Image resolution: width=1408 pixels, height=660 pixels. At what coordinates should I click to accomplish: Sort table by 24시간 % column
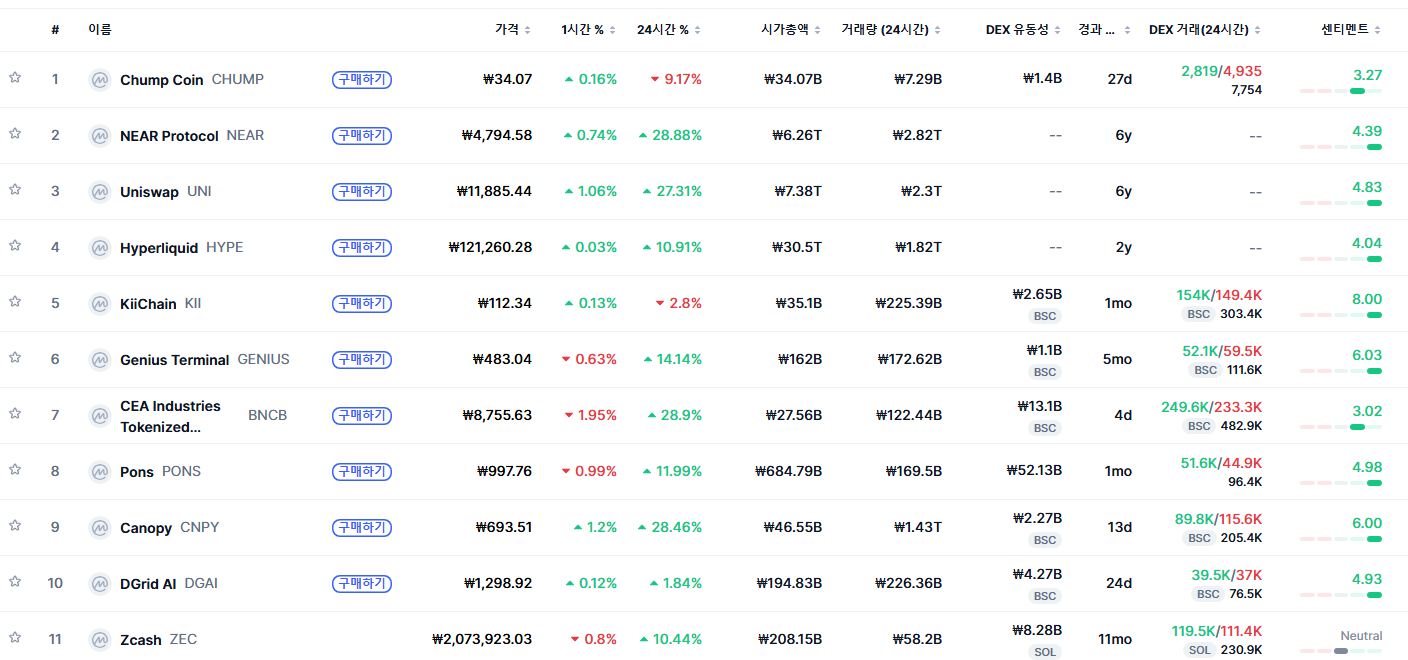click(669, 30)
